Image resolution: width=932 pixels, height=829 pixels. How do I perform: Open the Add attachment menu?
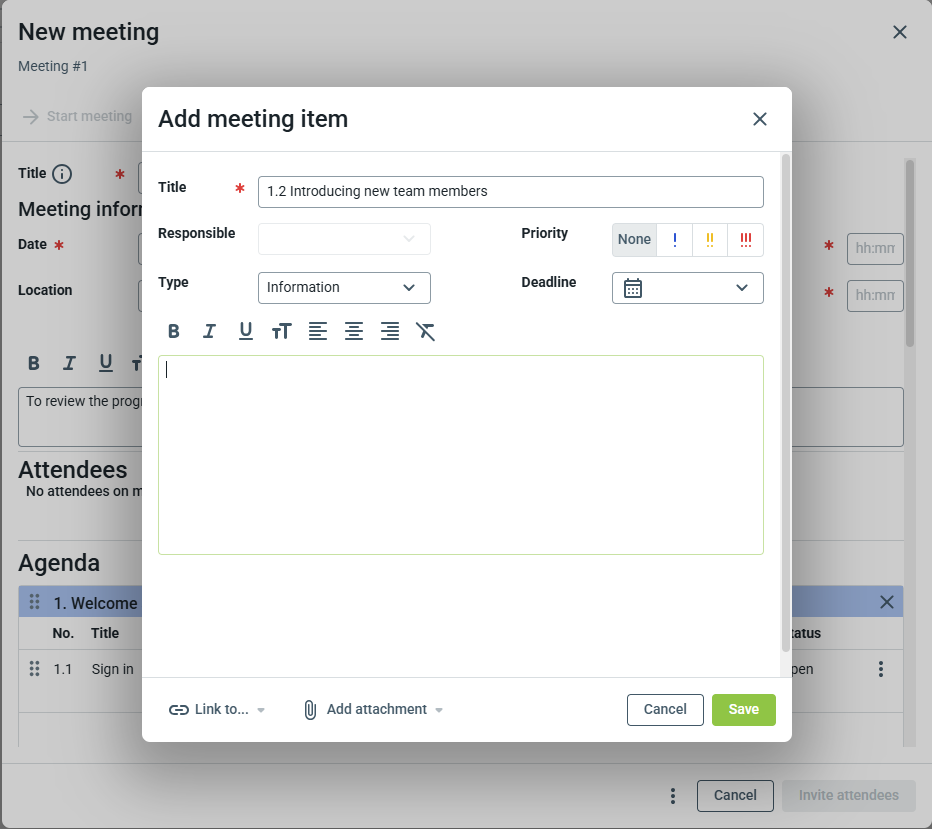pyautogui.click(x=373, y=710)
